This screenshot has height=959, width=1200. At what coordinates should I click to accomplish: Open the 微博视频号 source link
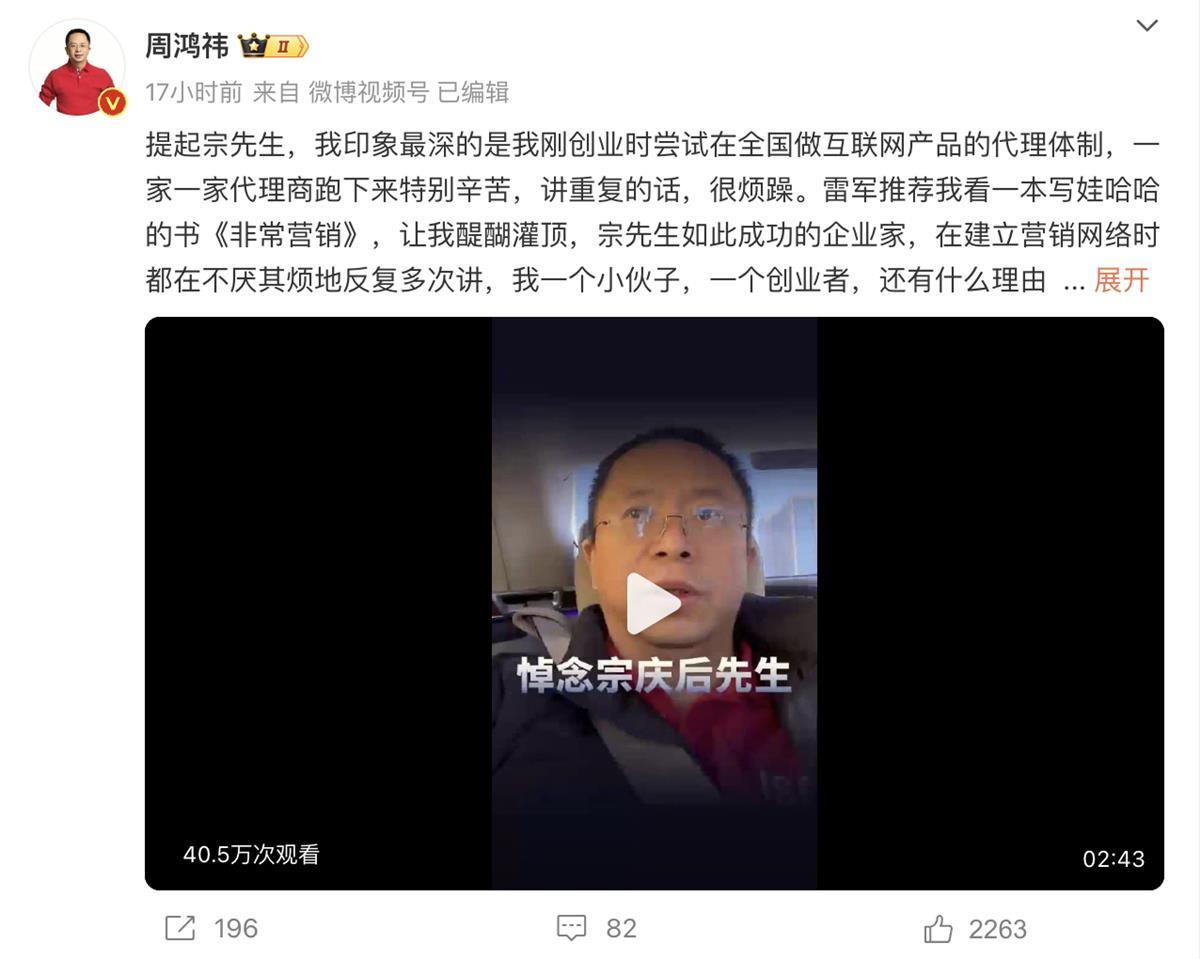pos(368,93)
